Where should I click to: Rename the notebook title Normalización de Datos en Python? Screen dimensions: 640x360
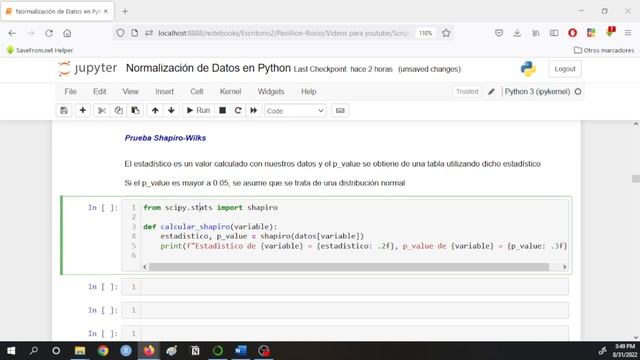[x=208, y=68]
